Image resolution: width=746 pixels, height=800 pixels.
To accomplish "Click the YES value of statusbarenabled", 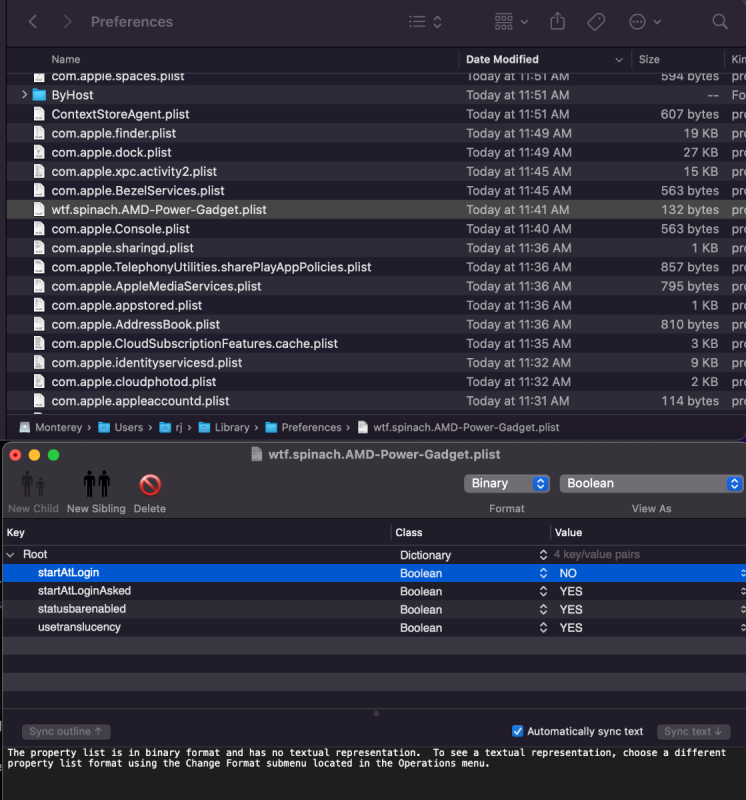I will click(x=570, y=610).
